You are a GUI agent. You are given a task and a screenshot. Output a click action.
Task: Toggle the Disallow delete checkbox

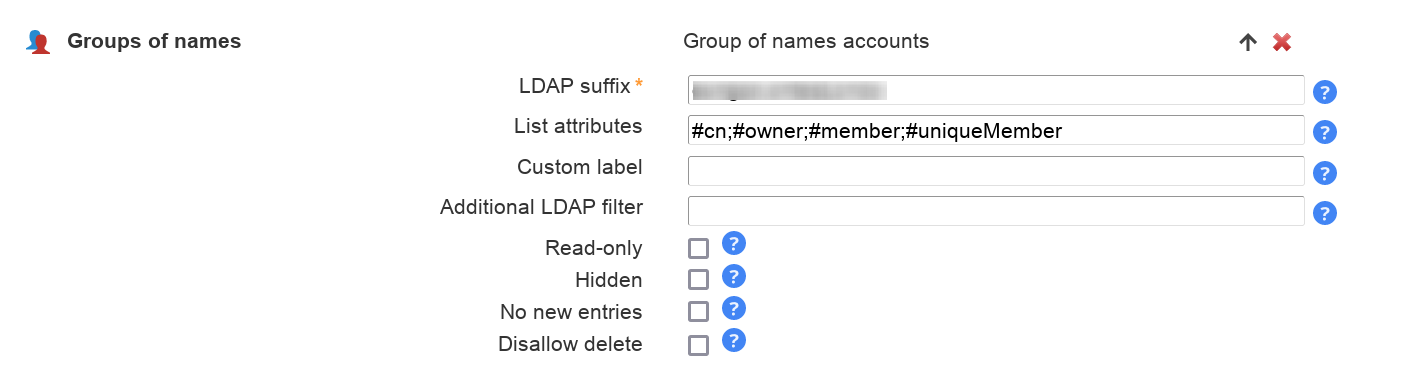point(698,345)
